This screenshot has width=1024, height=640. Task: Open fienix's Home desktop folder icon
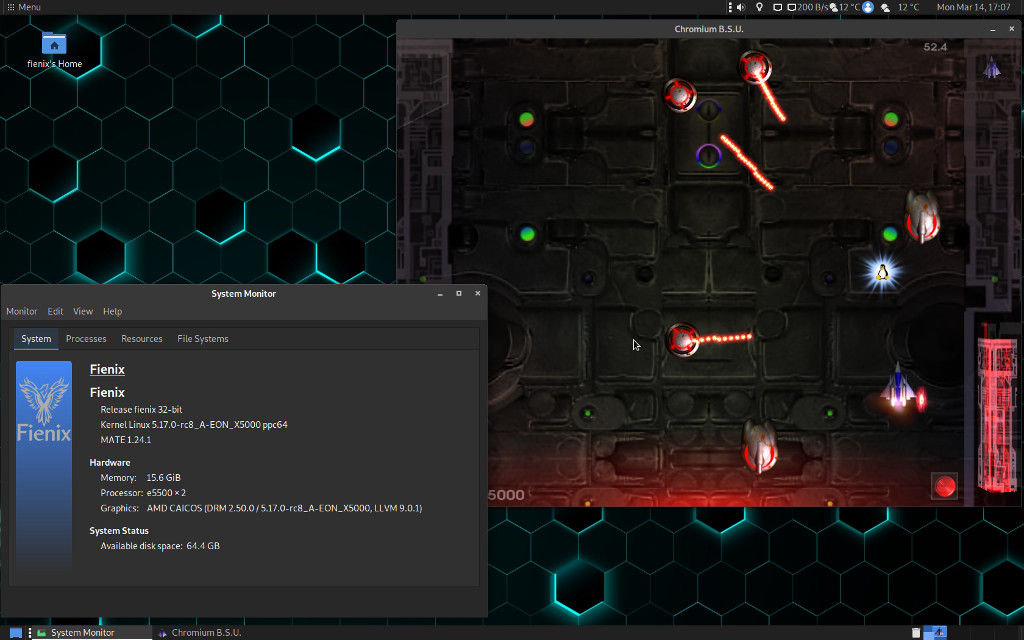[x=54, y=50]
